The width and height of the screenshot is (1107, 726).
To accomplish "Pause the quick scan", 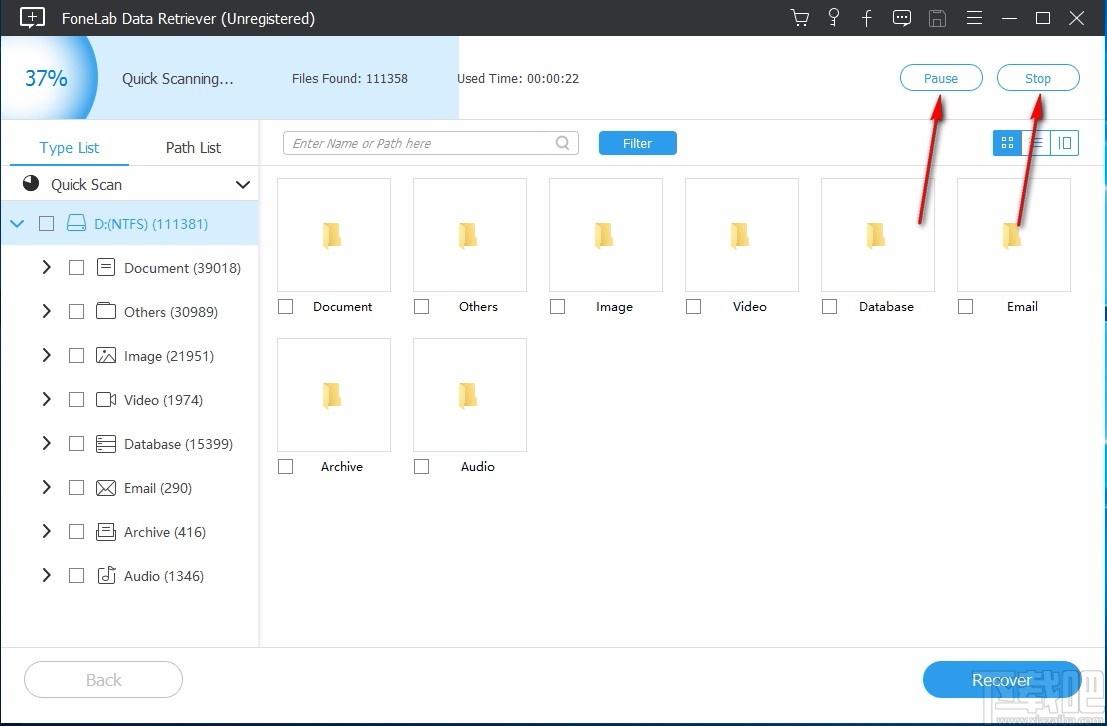I will pos(941,78).
